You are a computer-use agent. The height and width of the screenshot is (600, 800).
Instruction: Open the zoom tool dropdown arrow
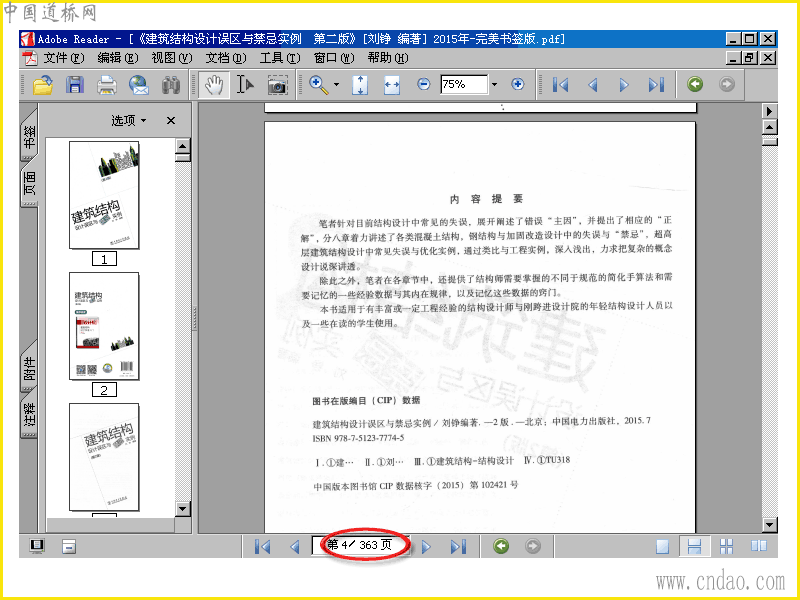coord(336,85)
